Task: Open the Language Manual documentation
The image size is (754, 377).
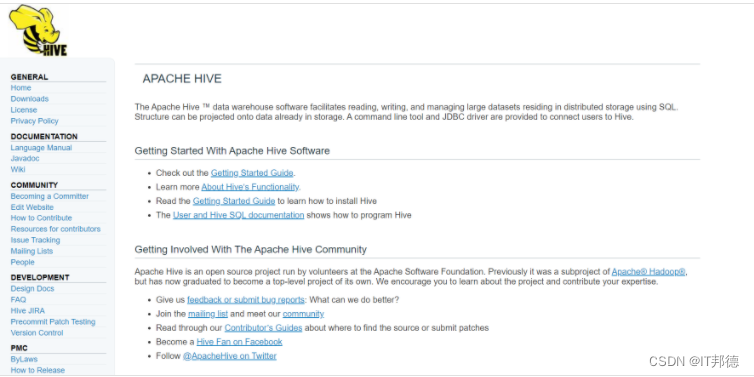Action: click(x=41, y=148)
